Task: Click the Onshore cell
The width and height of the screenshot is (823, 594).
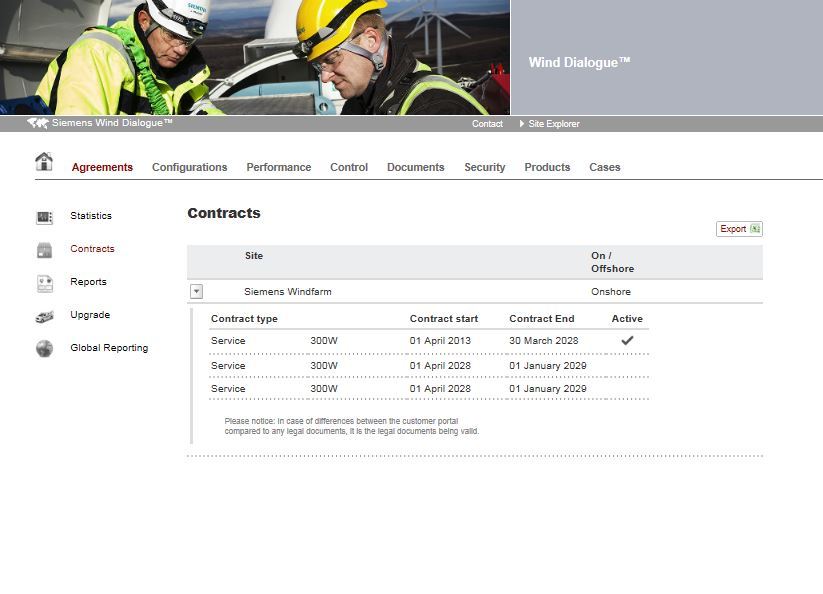Action: pyautogui.click(x=611, y=292)
